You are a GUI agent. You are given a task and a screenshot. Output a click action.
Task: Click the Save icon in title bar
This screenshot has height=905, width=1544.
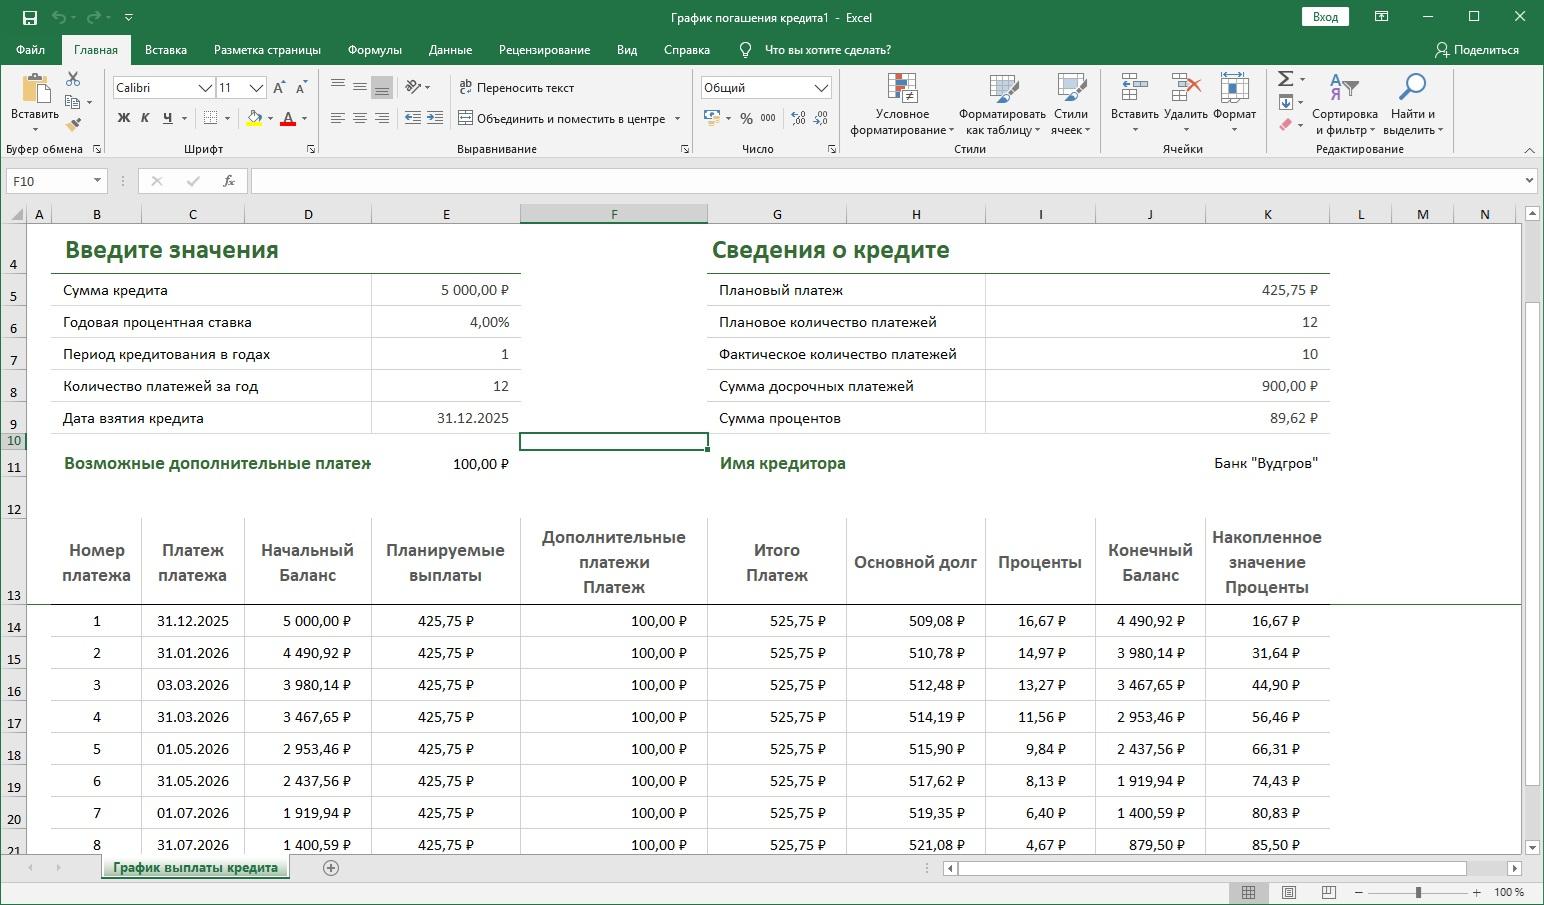point(29,17)
